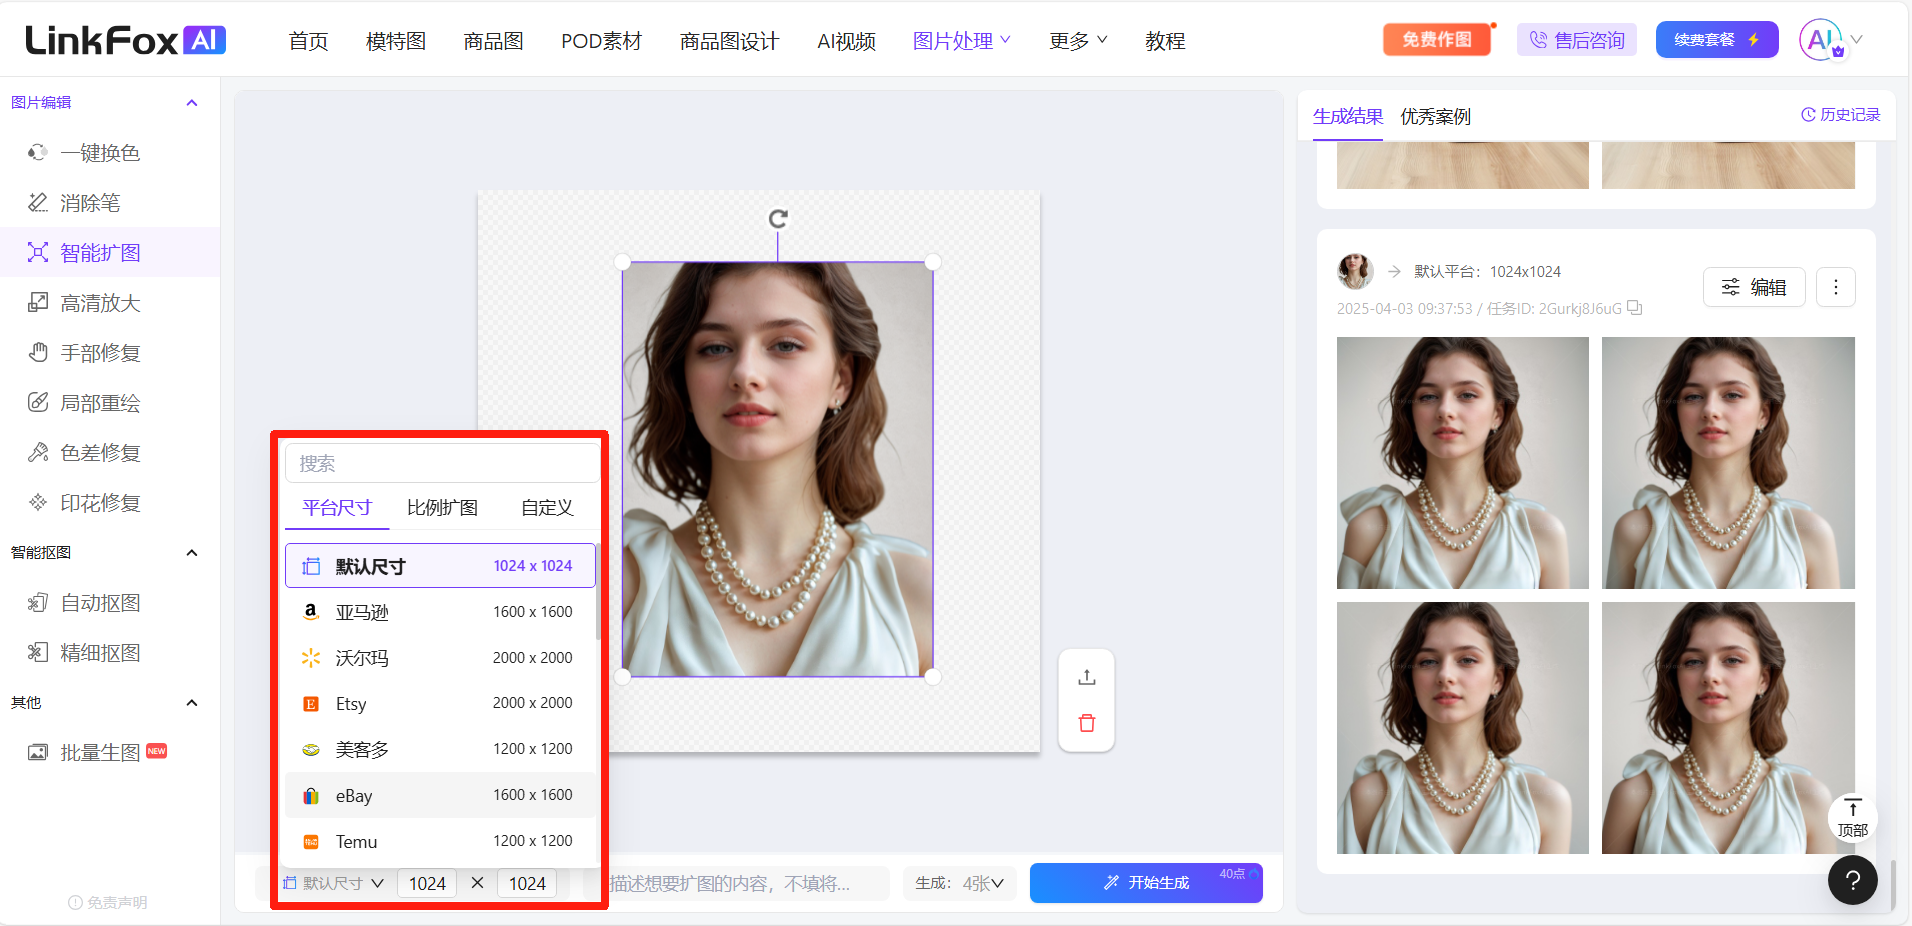
Task: Open the 手部修复 hand repair tool
Action: coord(99,353)
